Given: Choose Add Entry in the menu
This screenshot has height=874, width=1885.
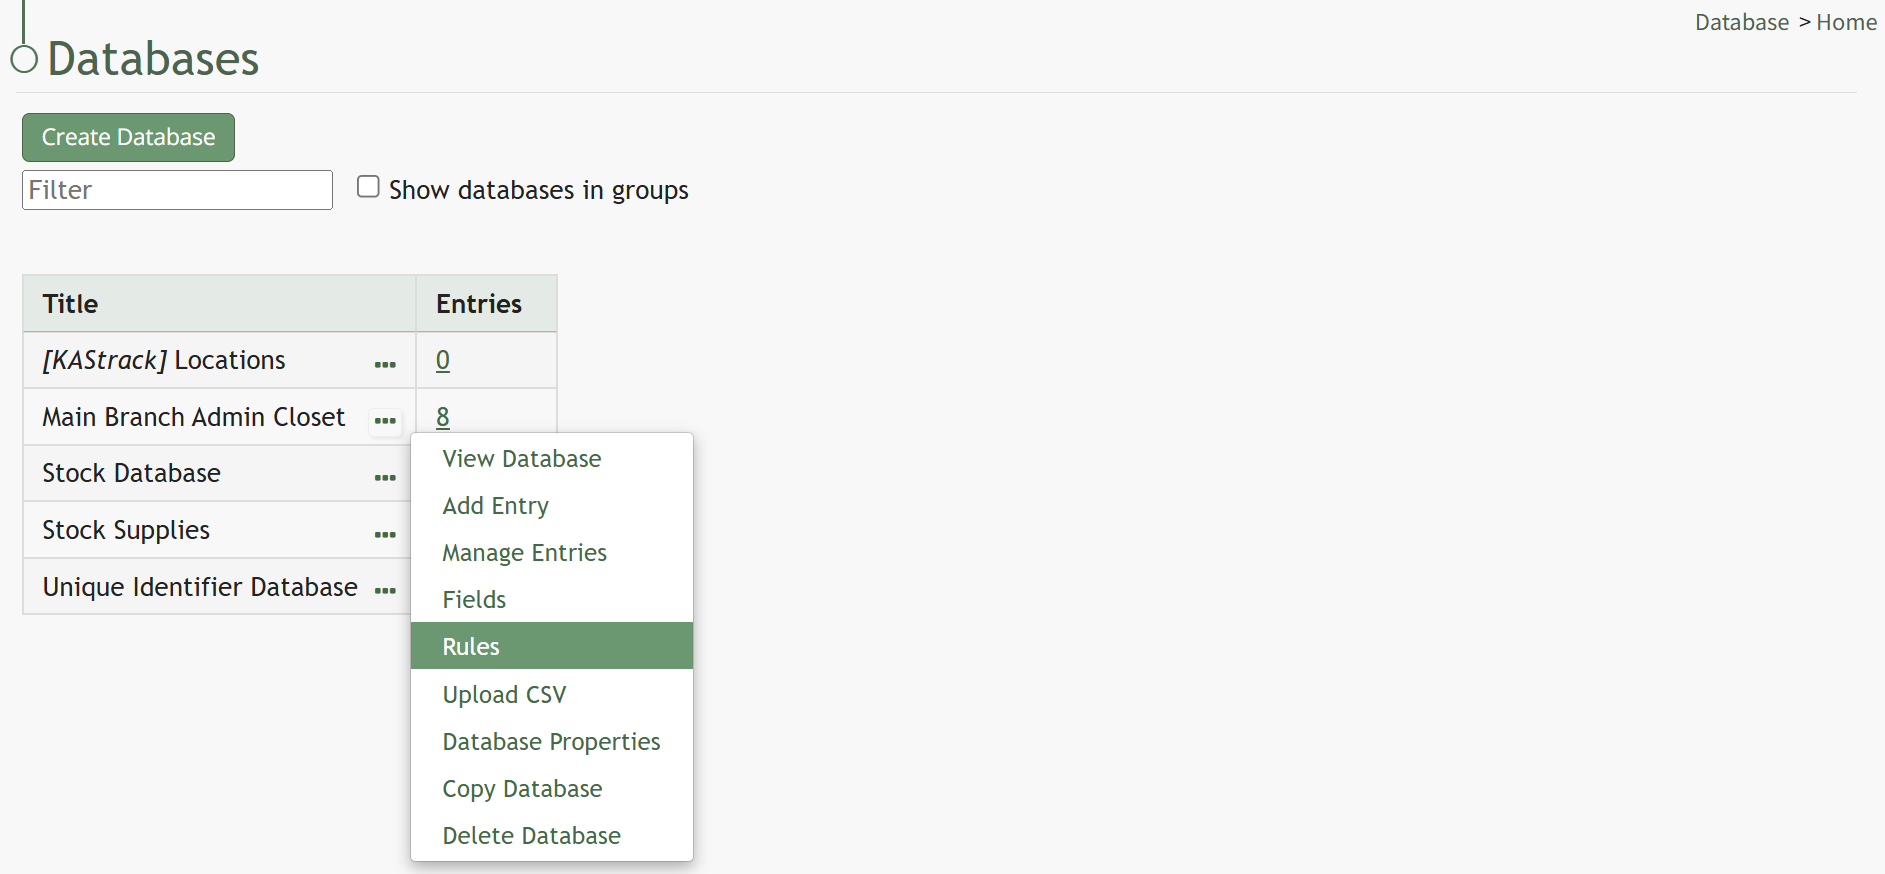Looking at the screenshot, I should point(552,506).
